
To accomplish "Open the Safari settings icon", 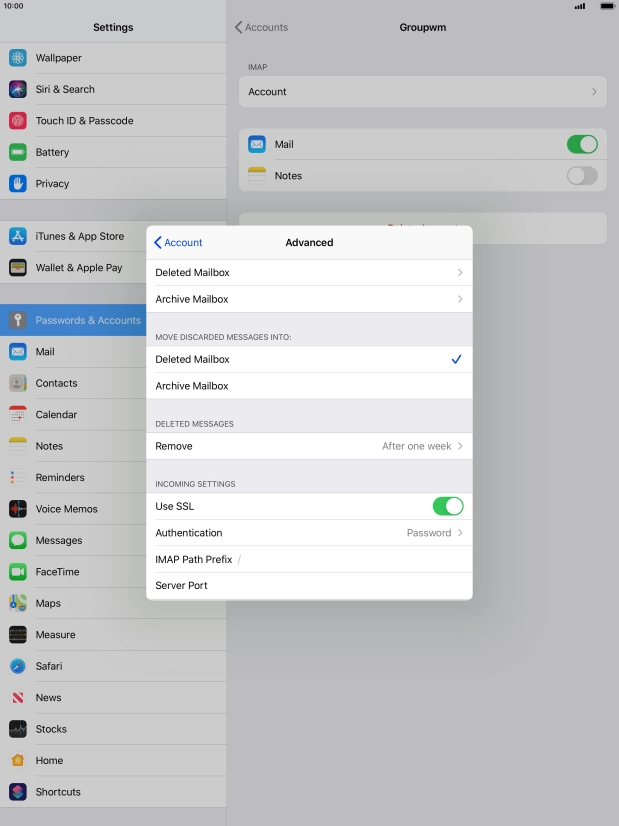I will 18,666.
